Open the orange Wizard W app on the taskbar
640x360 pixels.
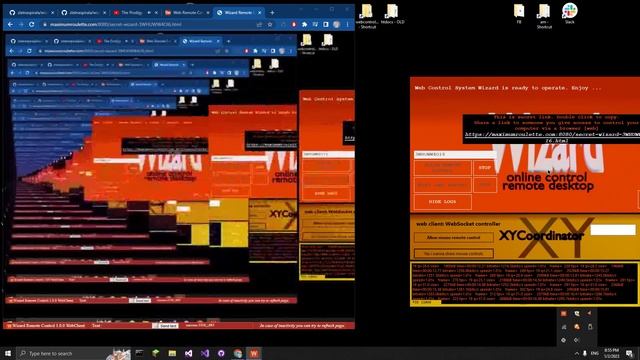pyautogui.click(x=254, y=353)
